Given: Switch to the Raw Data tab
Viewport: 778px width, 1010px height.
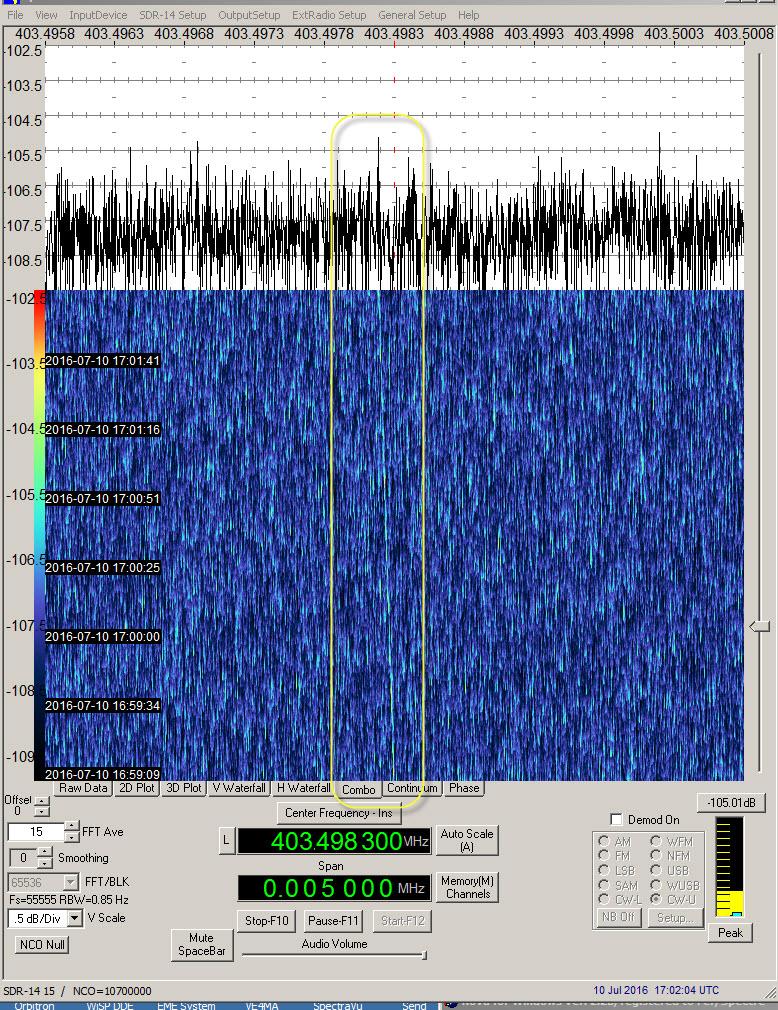Looking at the screenshot, I should point(83,788).
